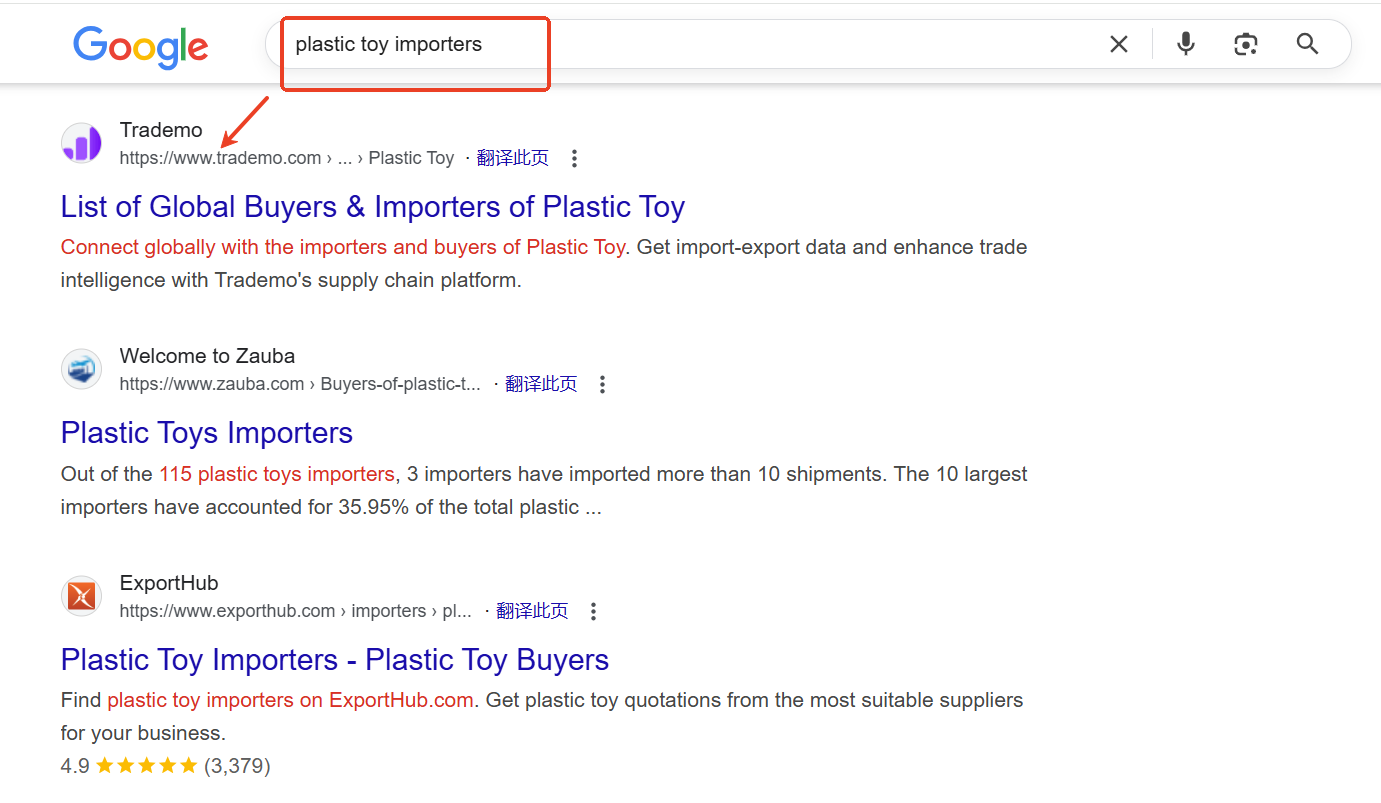
Task: Click the Zauba site favicon
Action: pyautogui.click(x=81, y=369)
